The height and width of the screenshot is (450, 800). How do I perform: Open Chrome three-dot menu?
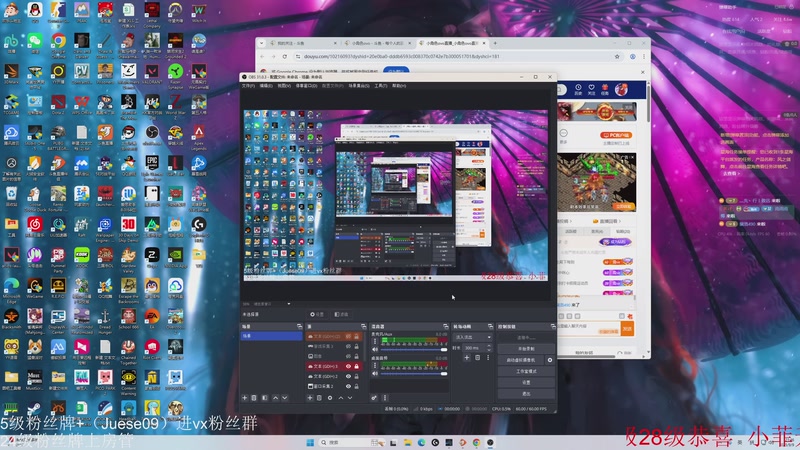pyautogui.click(x=644, y=57)
